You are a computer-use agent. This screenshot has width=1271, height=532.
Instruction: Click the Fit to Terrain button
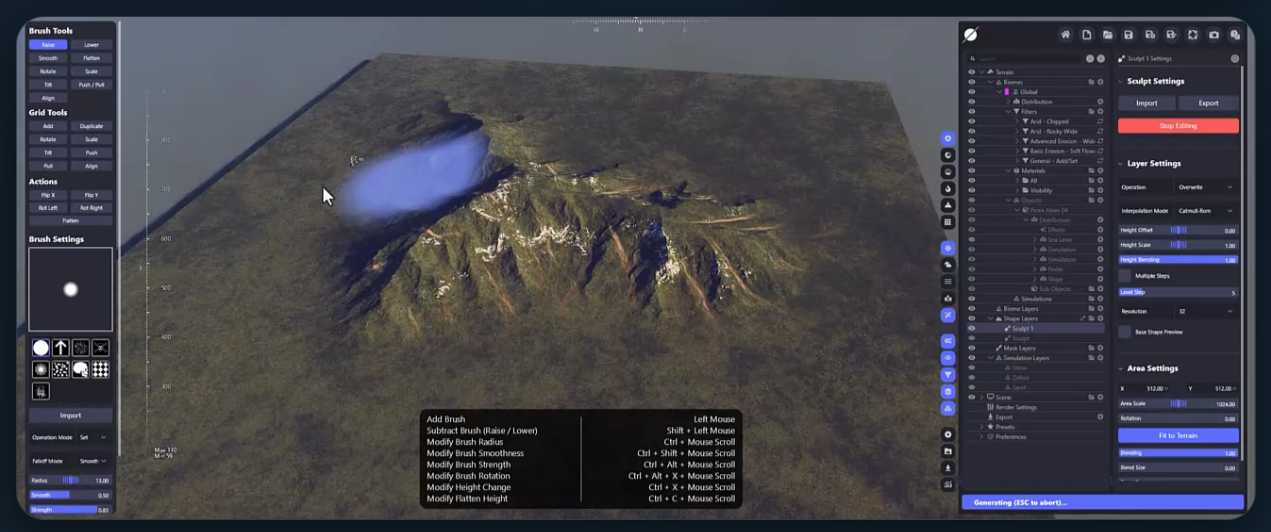coord(1178,435)
